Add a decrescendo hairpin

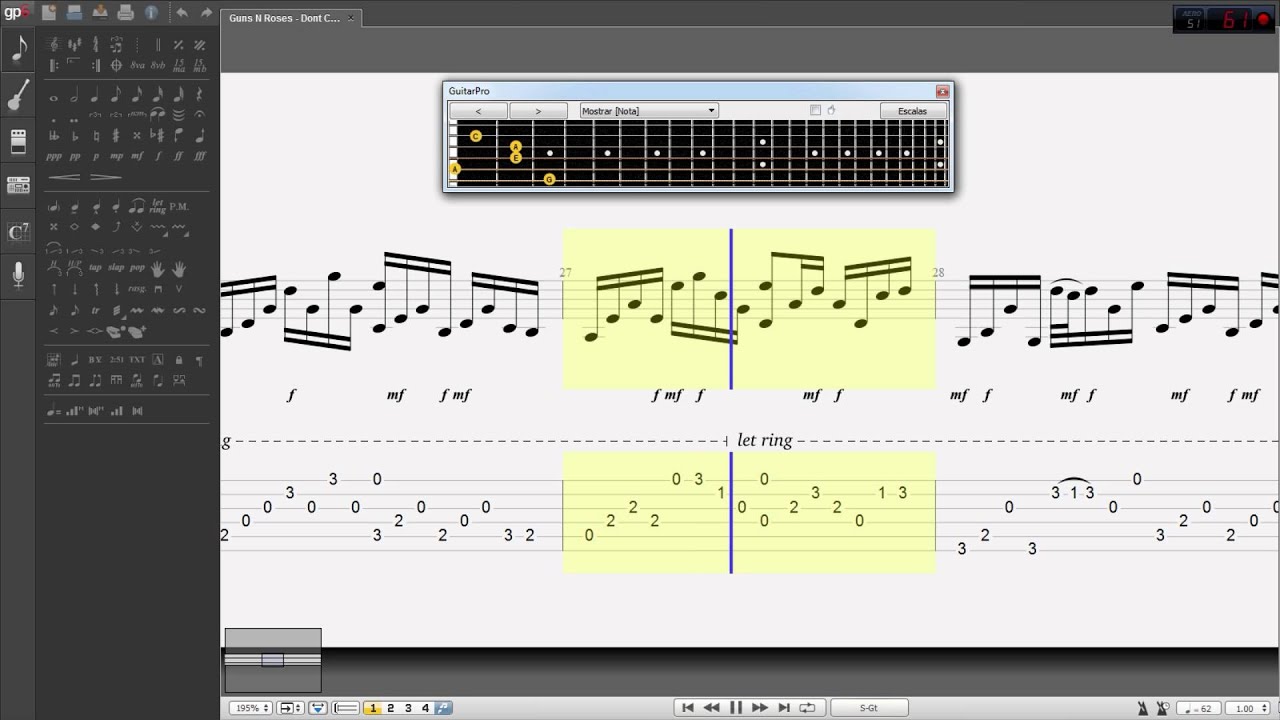(106, 177)
